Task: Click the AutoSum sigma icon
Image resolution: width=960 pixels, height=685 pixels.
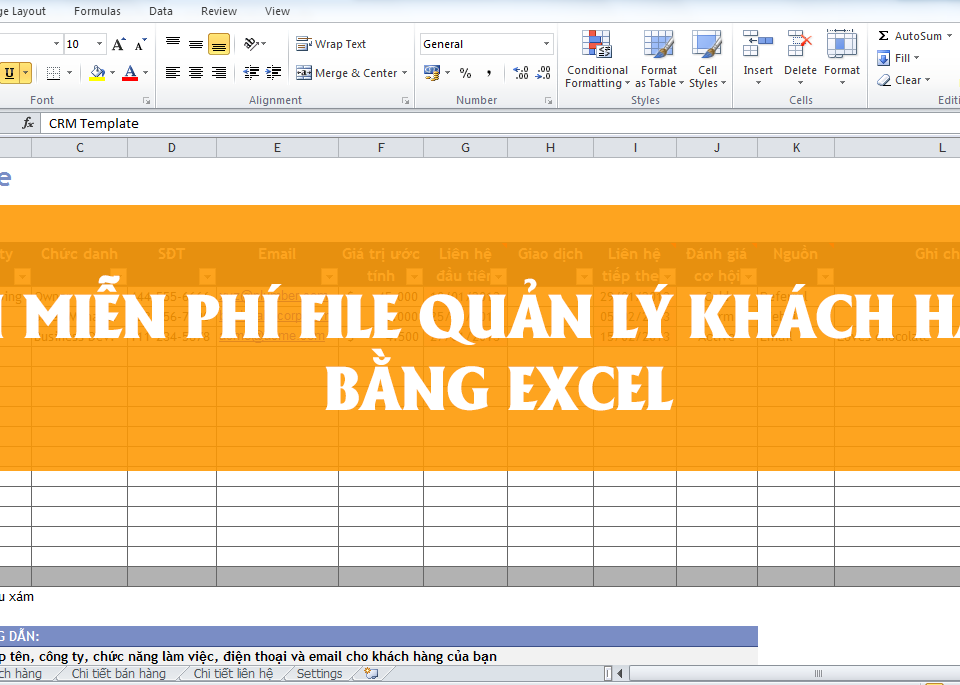Action: tap(883, 36)
